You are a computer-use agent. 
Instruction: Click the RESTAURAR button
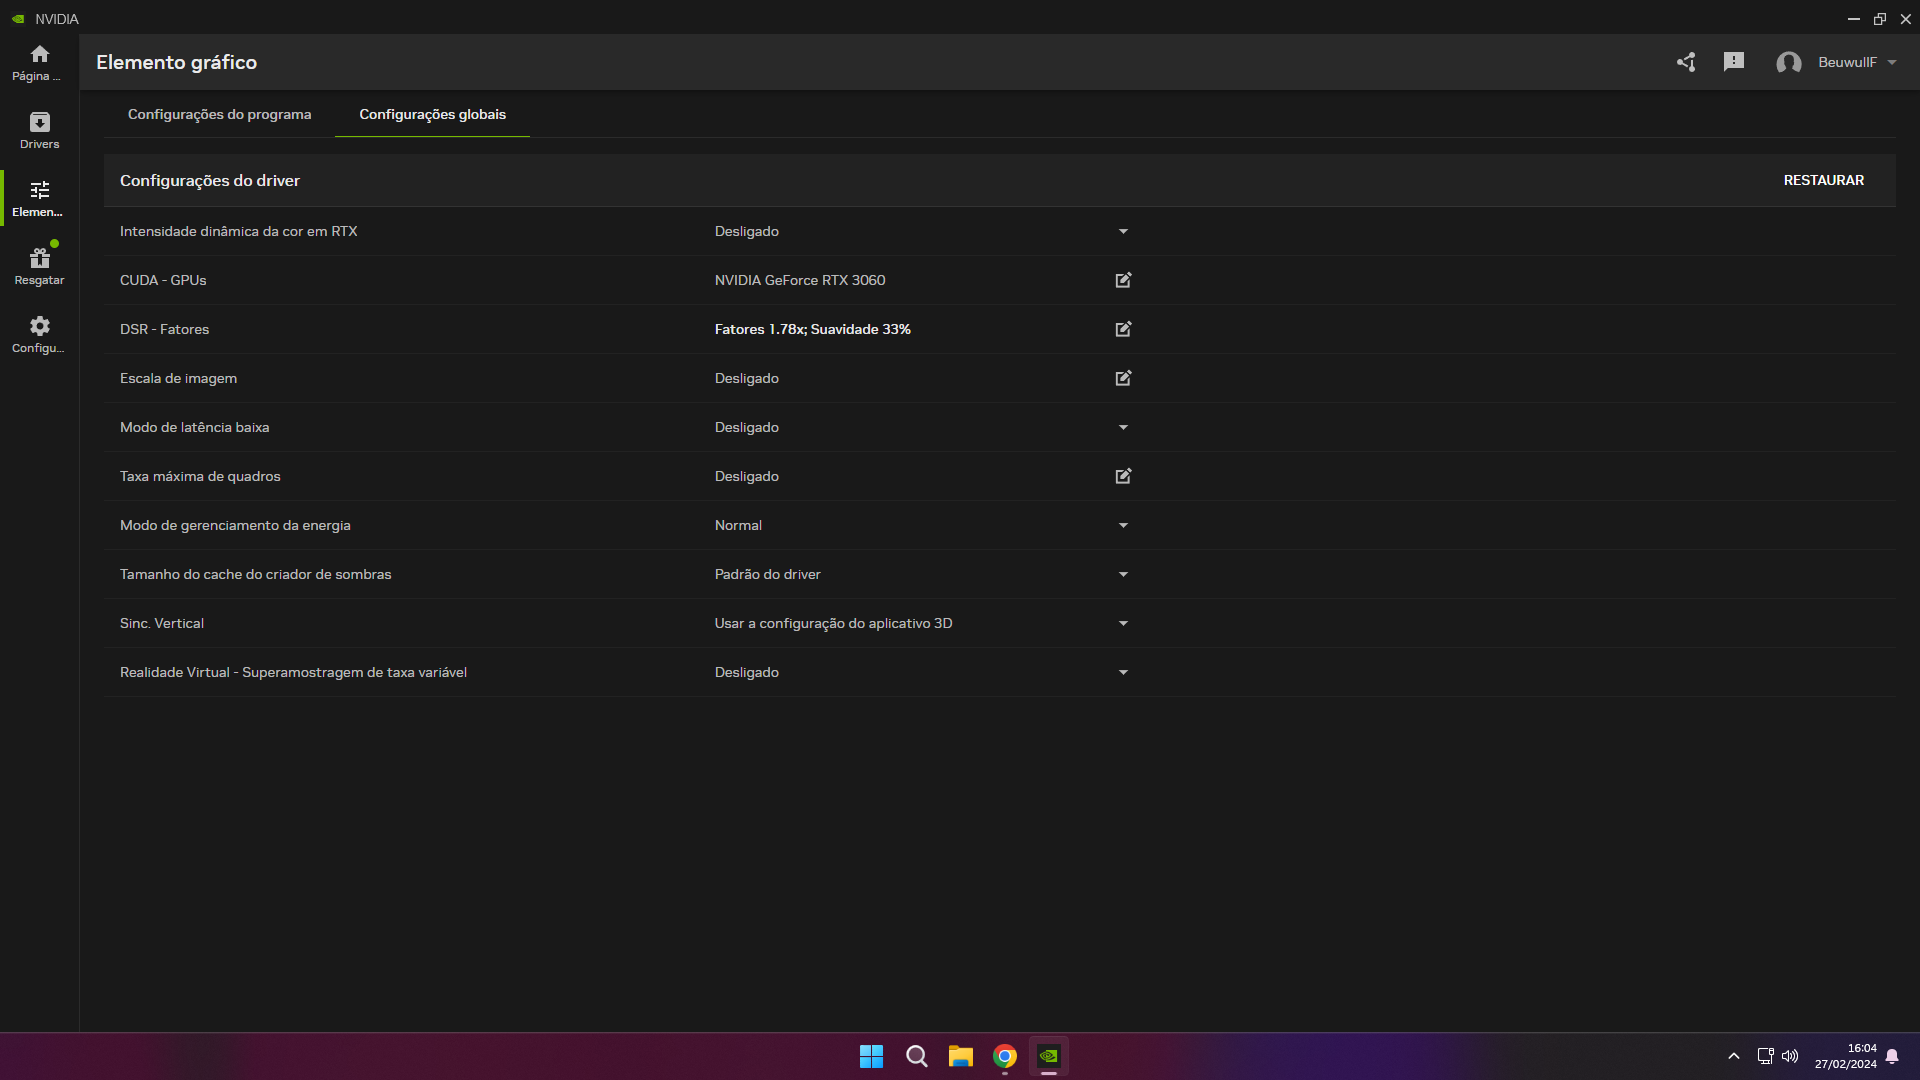tap(1823, 180)
